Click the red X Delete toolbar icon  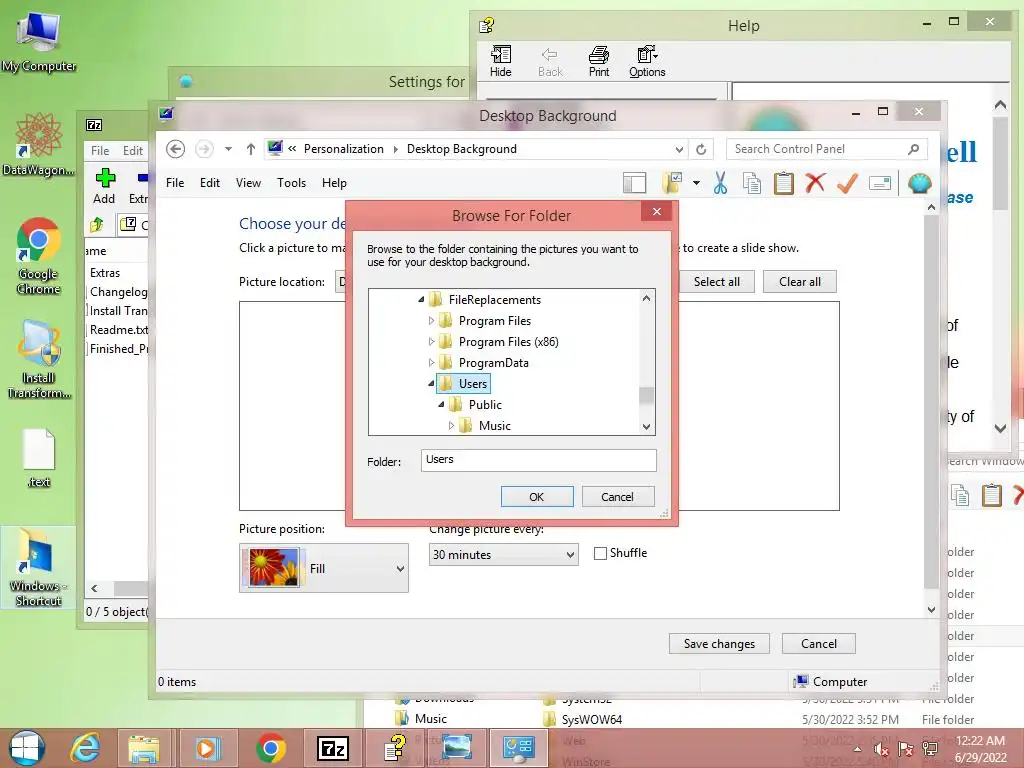(815, 183)
